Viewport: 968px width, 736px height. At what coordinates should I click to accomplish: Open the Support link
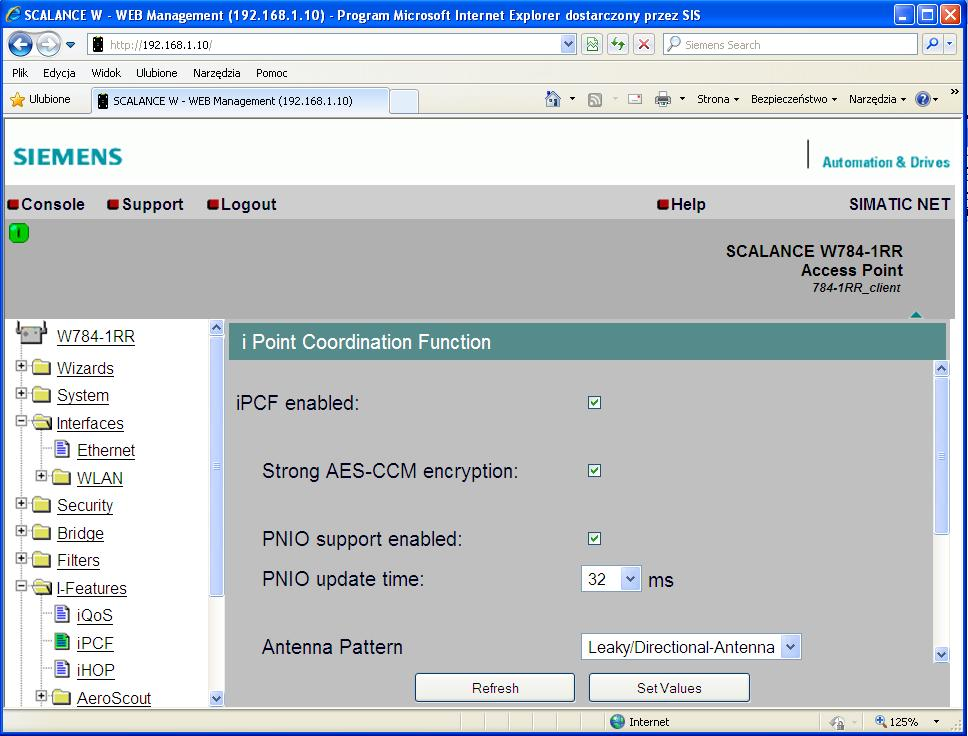(x=146, y=204)
